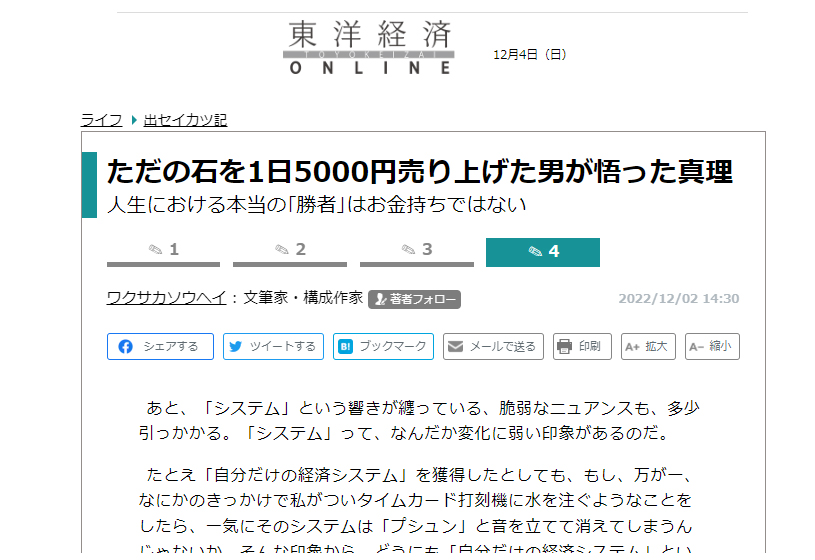Click the A+ enlarge text icon
The height and width of the screenshot is (560, 815).
point(631,347)
